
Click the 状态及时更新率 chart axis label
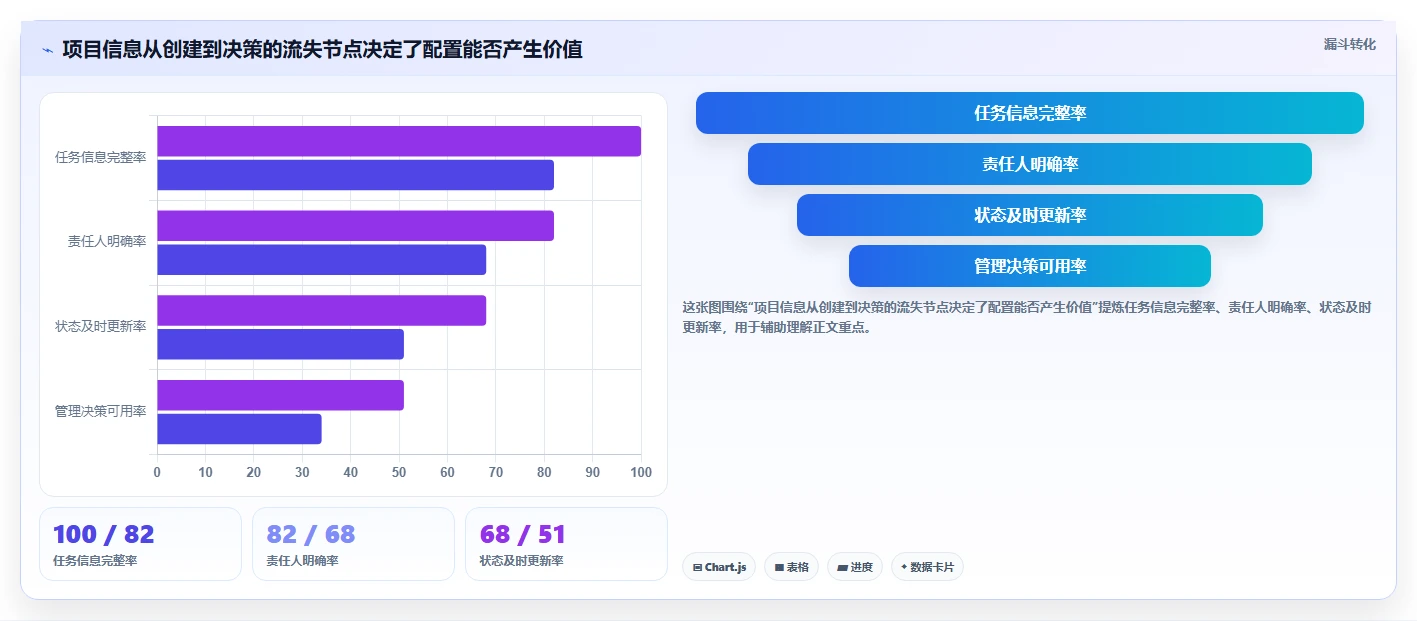(100, 327)
